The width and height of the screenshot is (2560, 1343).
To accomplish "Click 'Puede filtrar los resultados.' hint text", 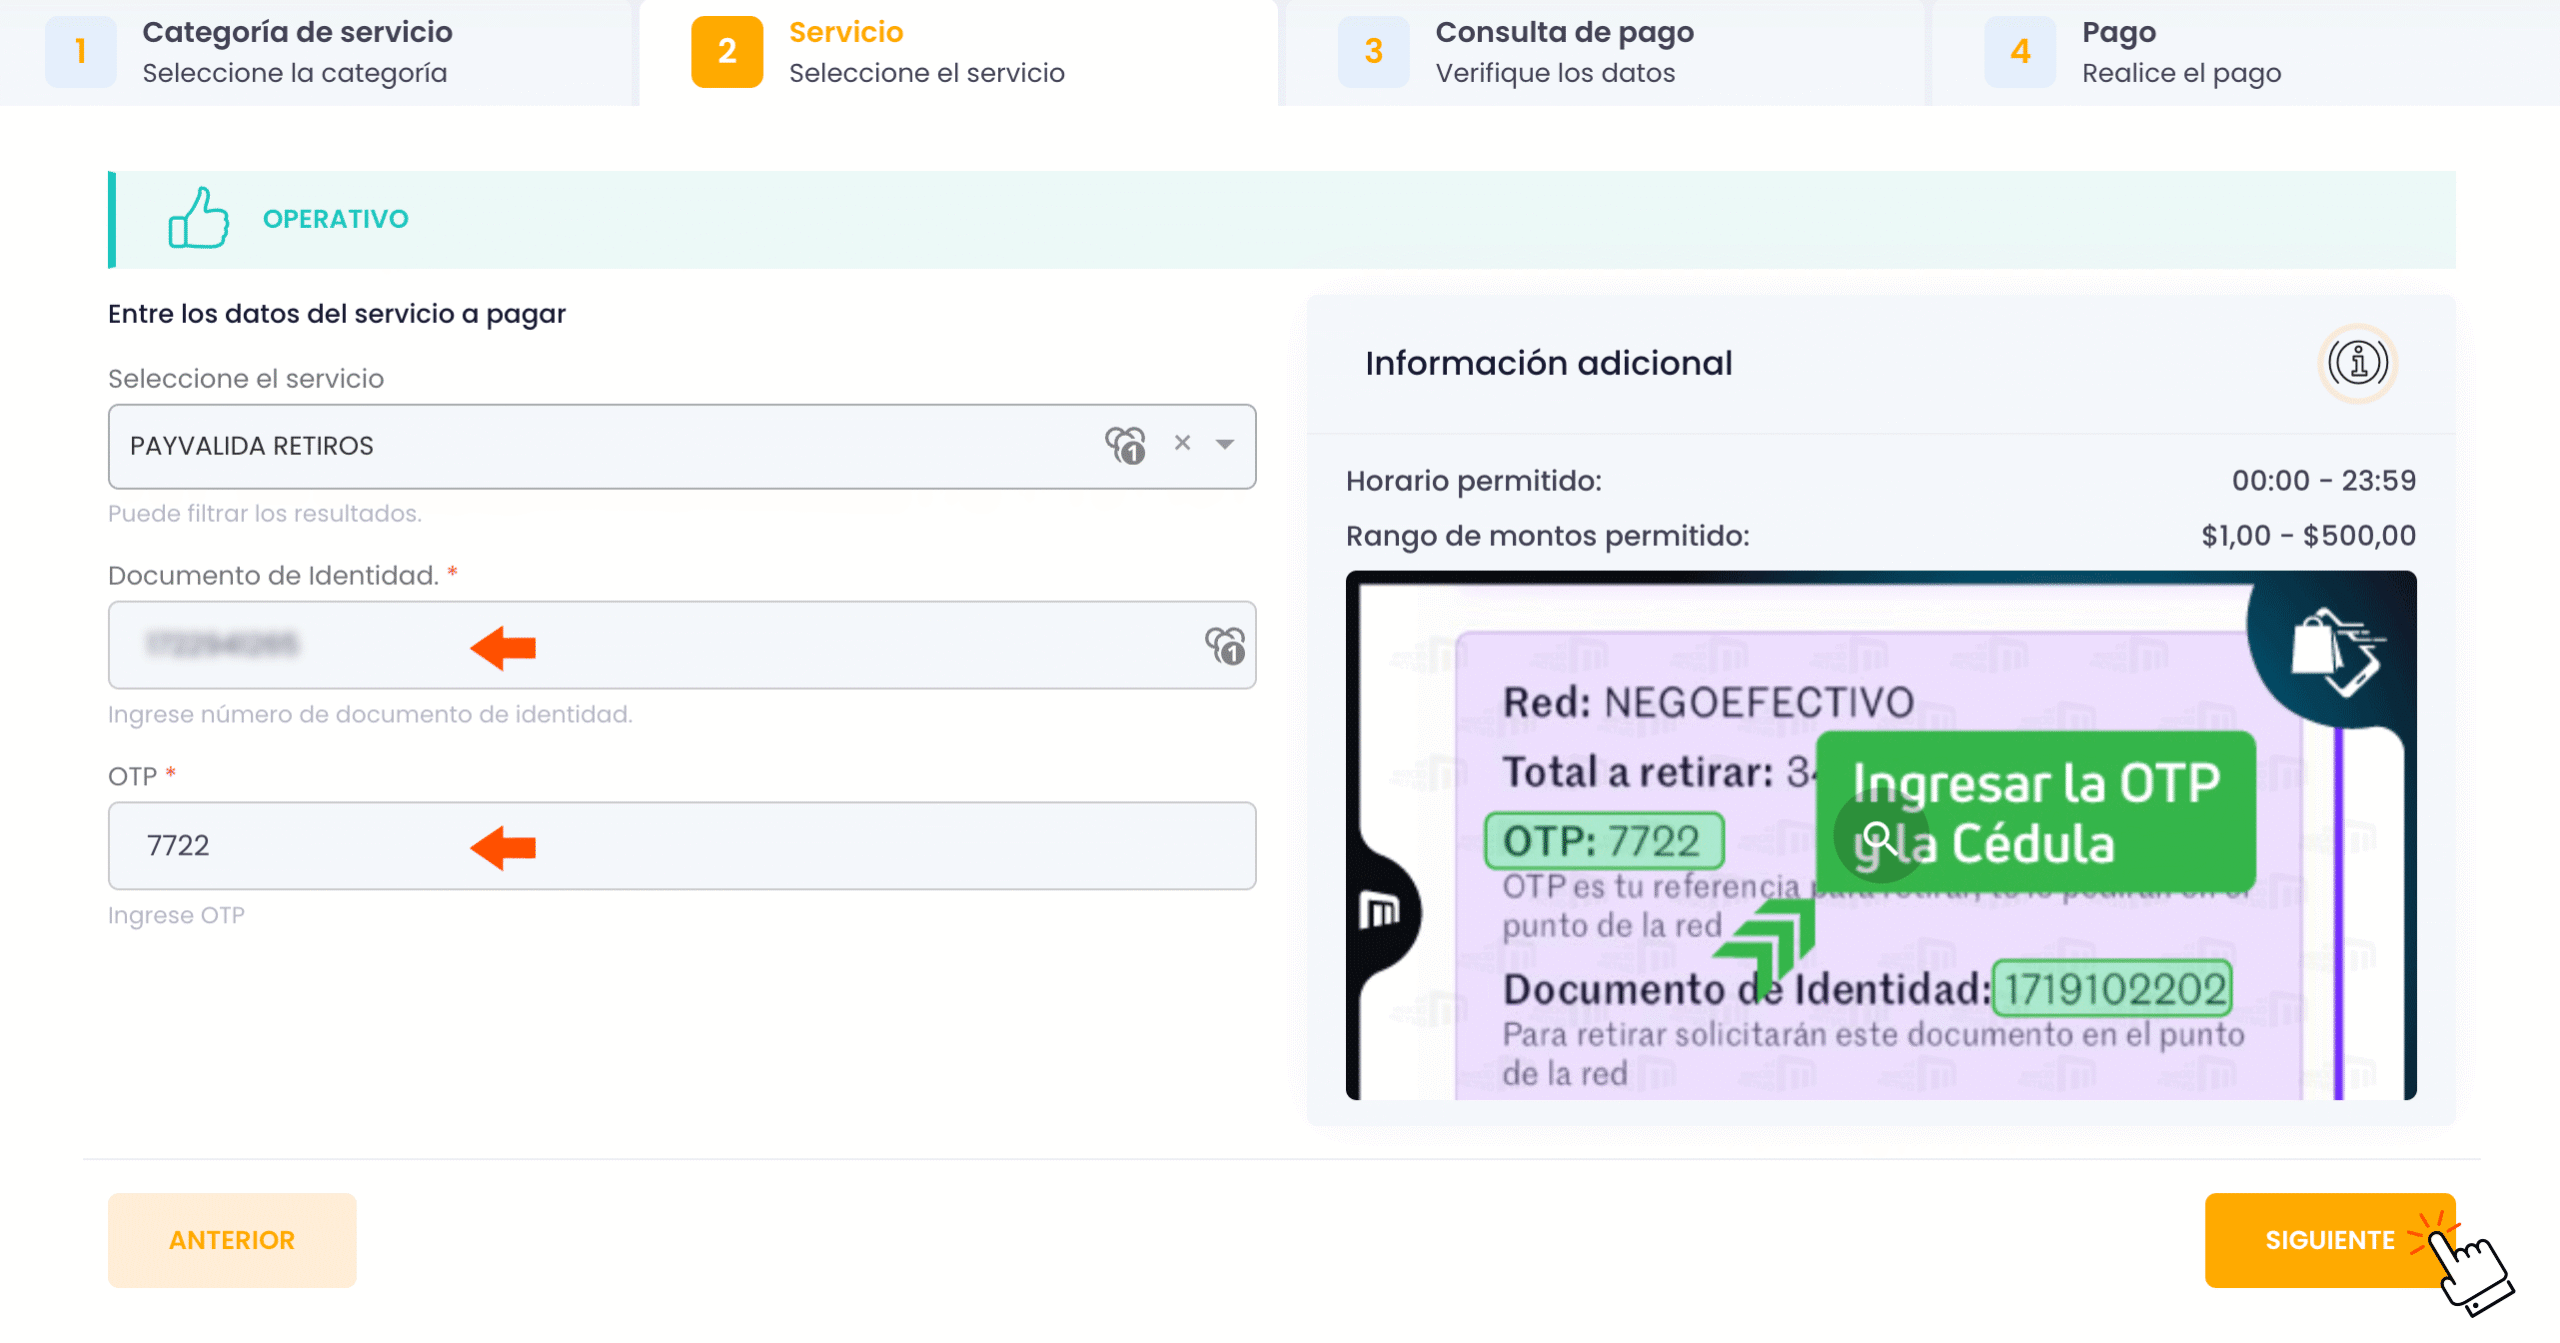I will (x=265, y=513).
